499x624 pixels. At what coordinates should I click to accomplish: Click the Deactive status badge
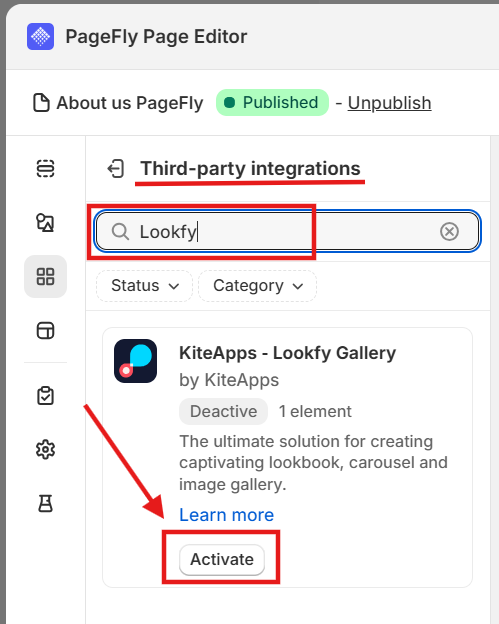223,411
